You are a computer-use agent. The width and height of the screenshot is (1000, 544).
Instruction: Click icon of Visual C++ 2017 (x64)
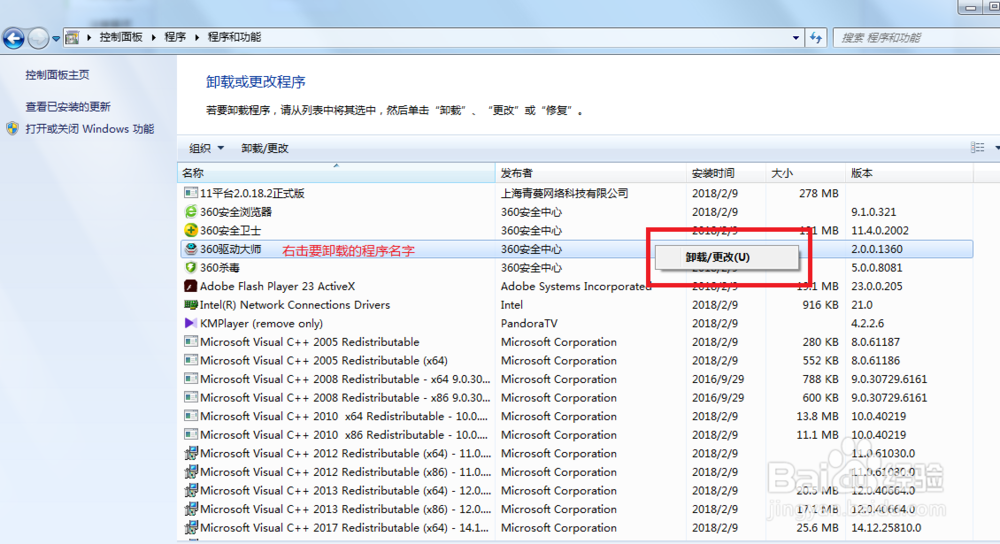190,527
